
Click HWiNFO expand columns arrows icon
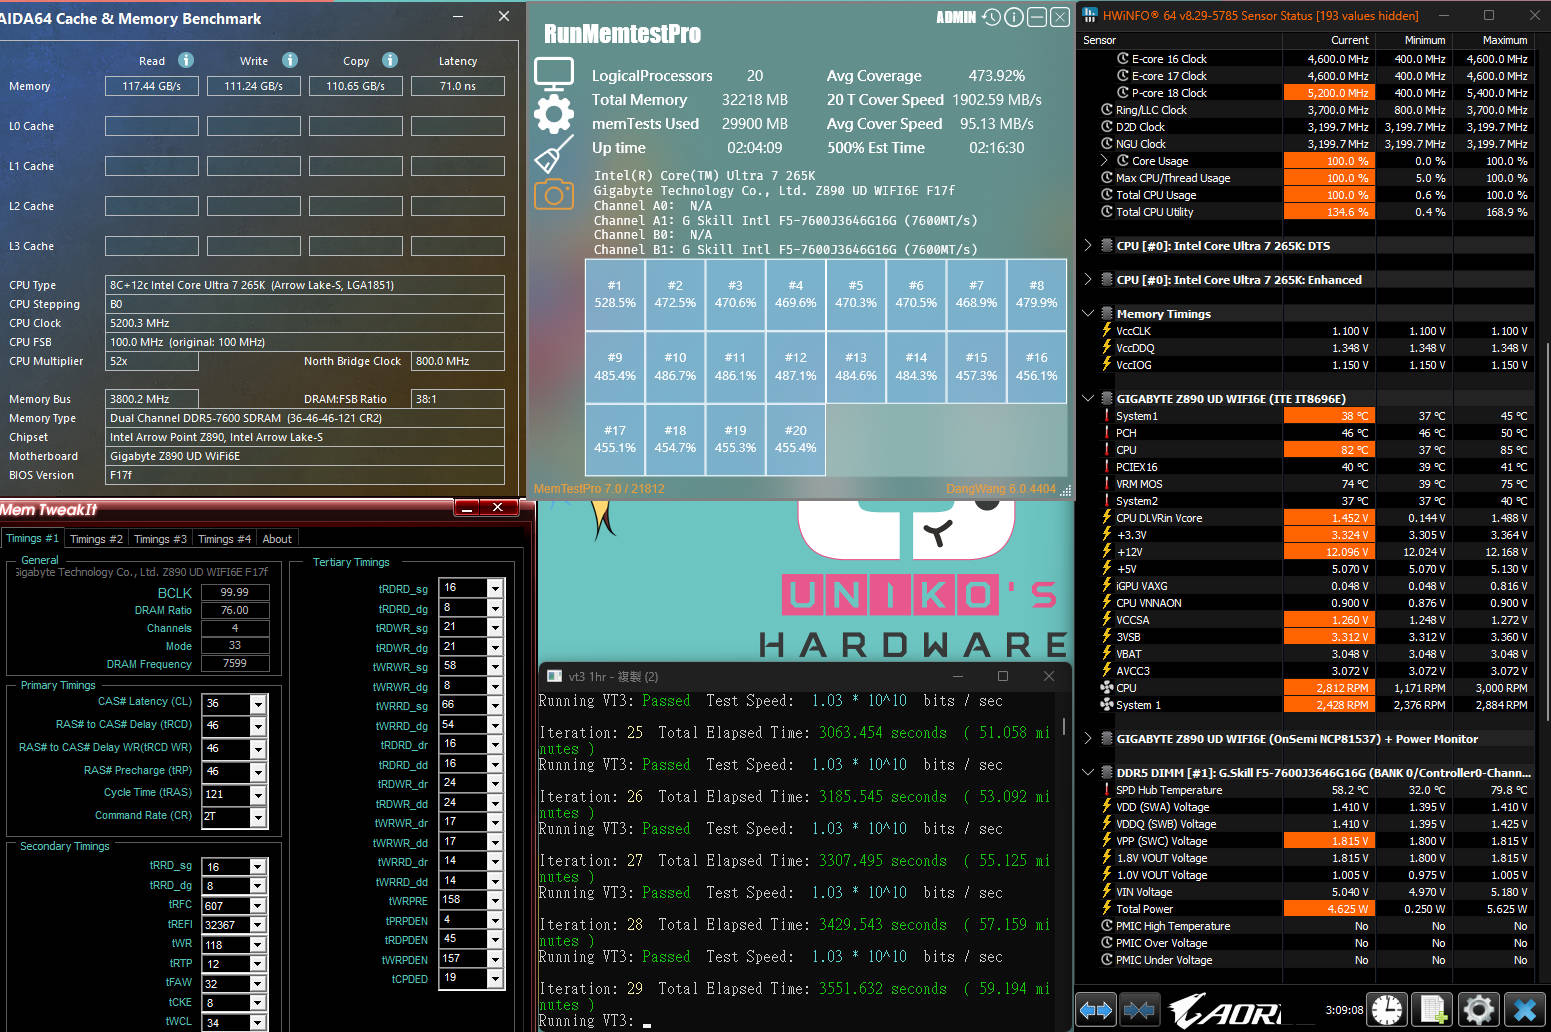coord(1096,1010)
